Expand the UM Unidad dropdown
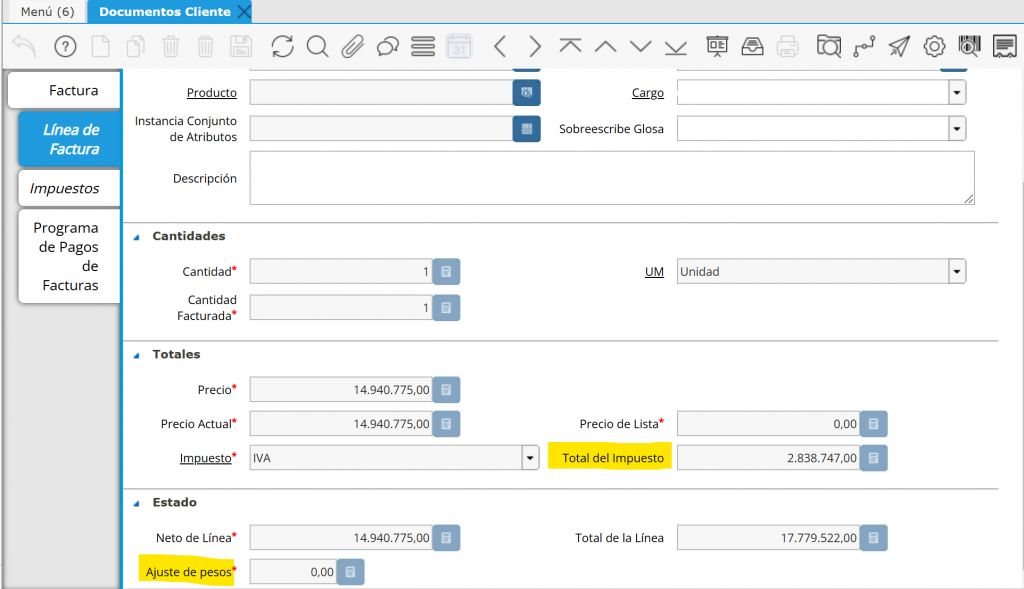Viewport: 1024px width, 589px height. pyautogui.click(x=957, y=272)
